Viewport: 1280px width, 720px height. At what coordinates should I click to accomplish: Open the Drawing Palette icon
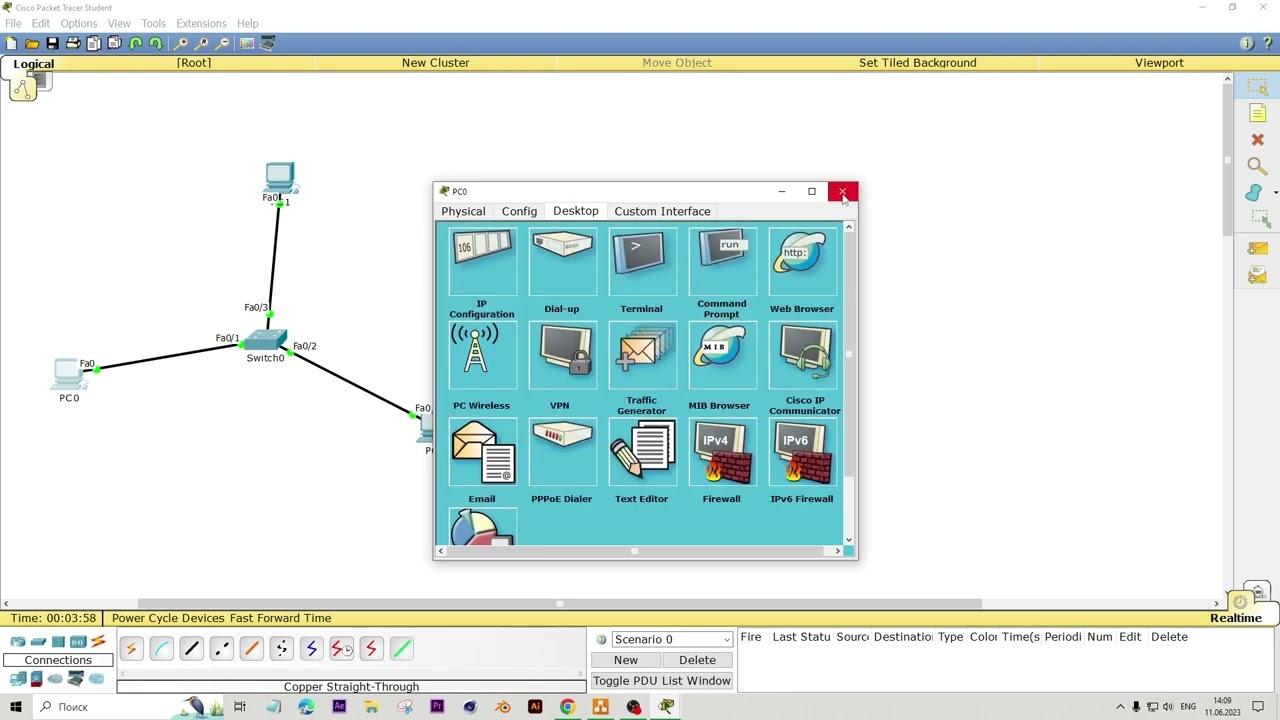pos(247,43)
